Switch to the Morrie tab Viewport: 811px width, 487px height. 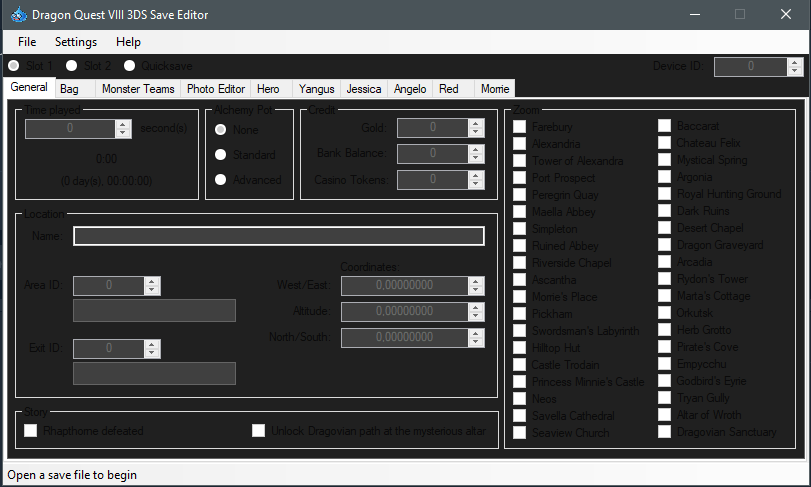tap(495, 89)
